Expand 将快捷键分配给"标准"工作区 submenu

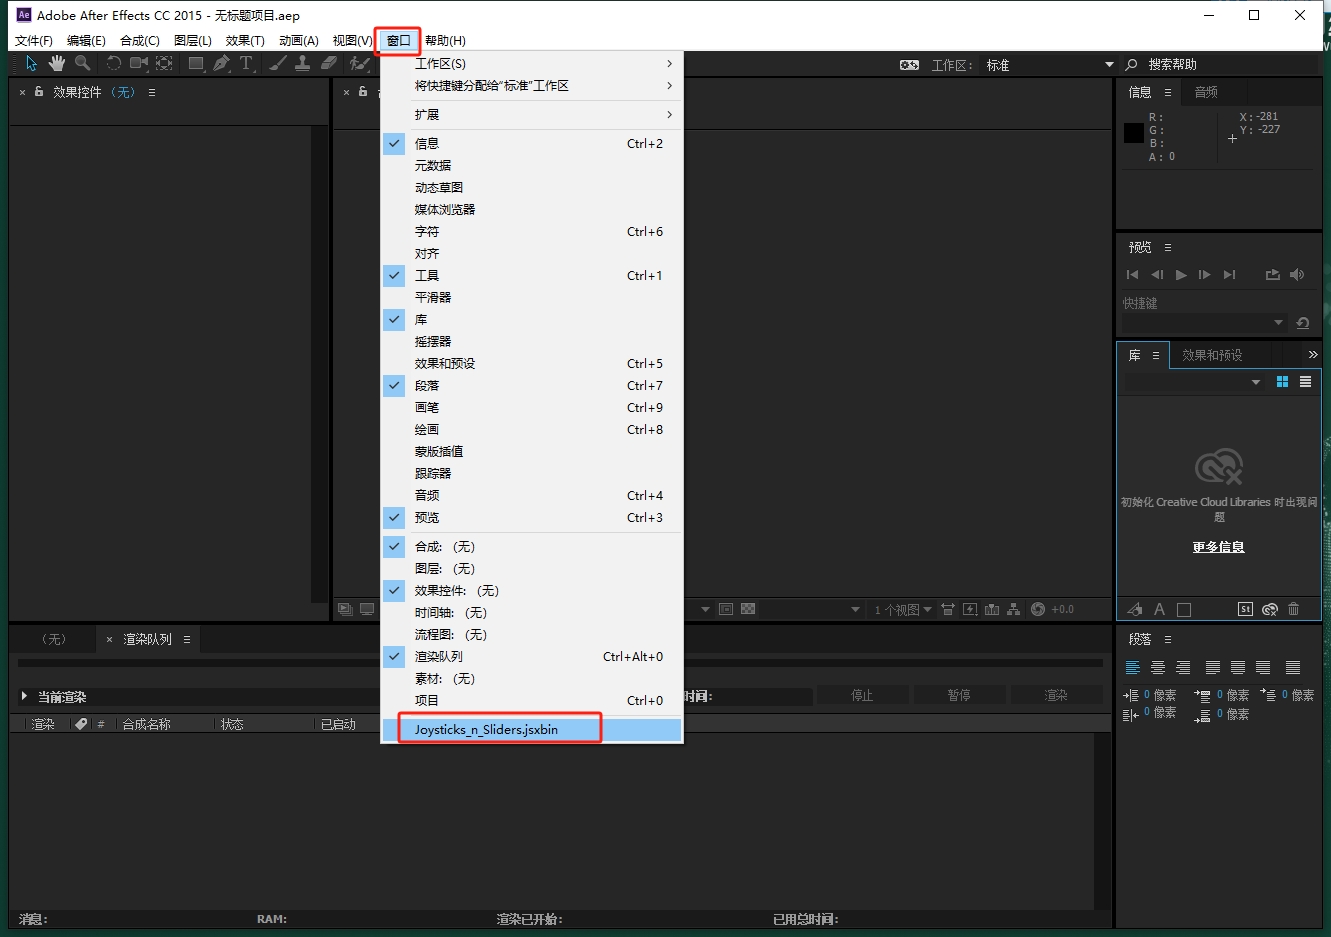[x=531, y=85]
